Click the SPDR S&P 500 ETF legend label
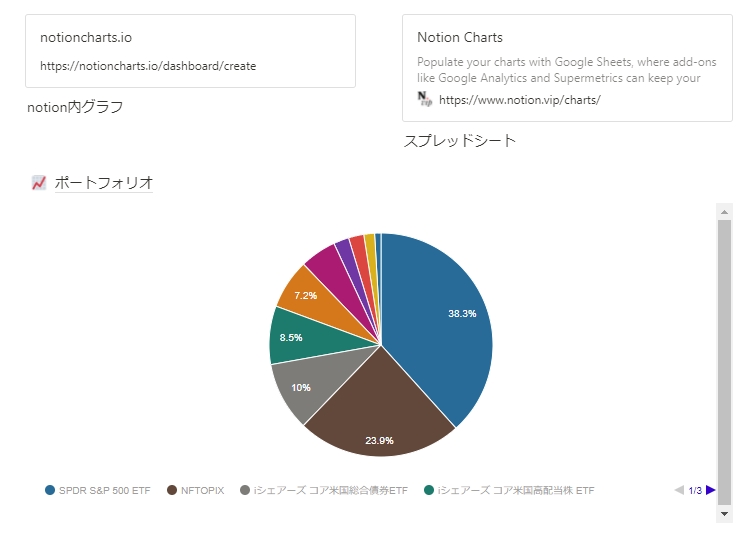Screen dimensions: 752x543 click(x=105, y=490)
